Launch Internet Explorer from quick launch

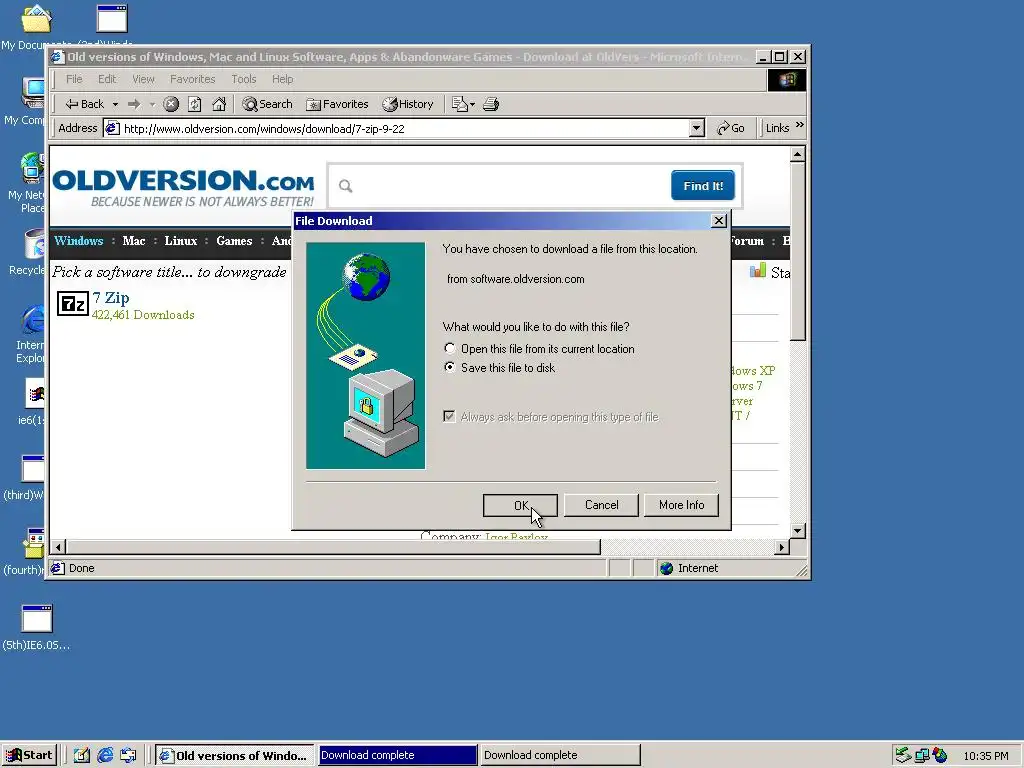[105, 756]
